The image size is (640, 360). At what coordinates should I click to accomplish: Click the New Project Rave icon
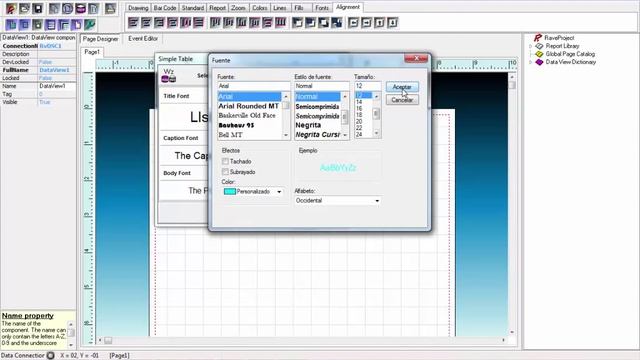tap(11, 8)
